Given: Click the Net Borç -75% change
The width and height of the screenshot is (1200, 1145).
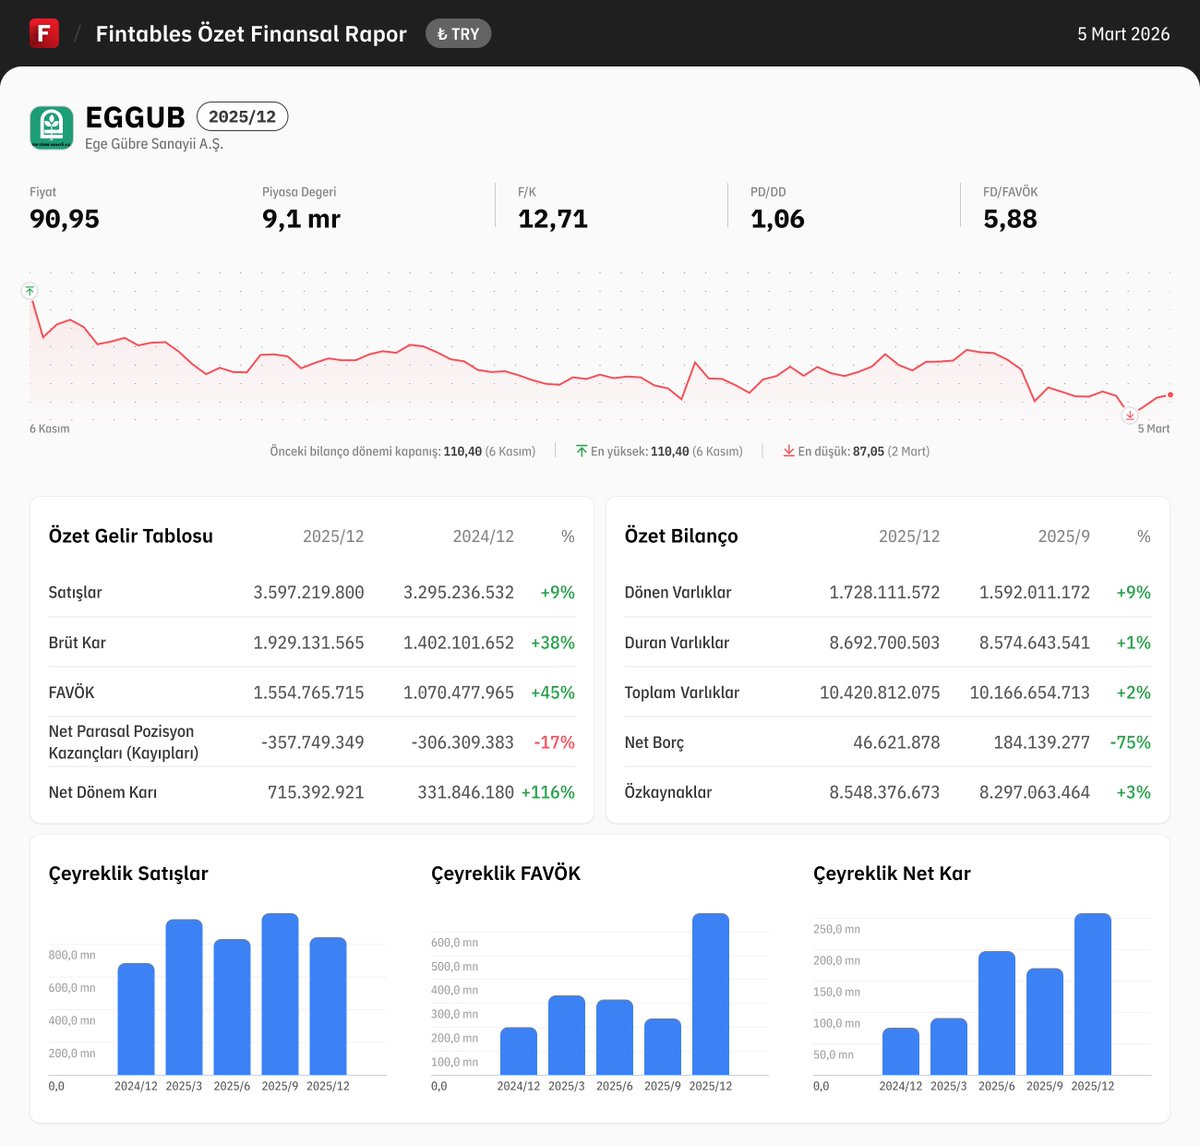Looking at the screenshot, I should [1130, 742].
